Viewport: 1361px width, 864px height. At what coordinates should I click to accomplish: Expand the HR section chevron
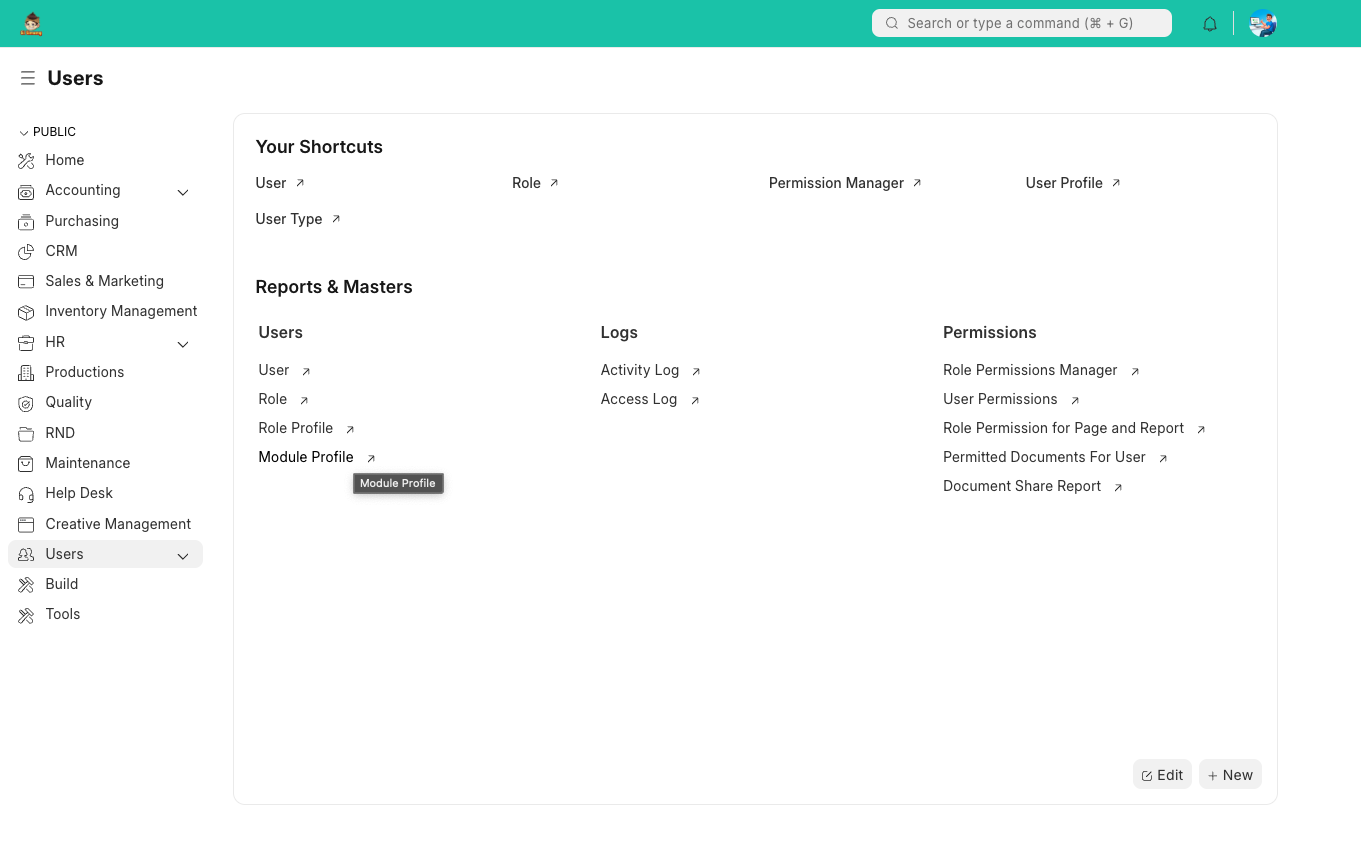[x=183, y=343]
